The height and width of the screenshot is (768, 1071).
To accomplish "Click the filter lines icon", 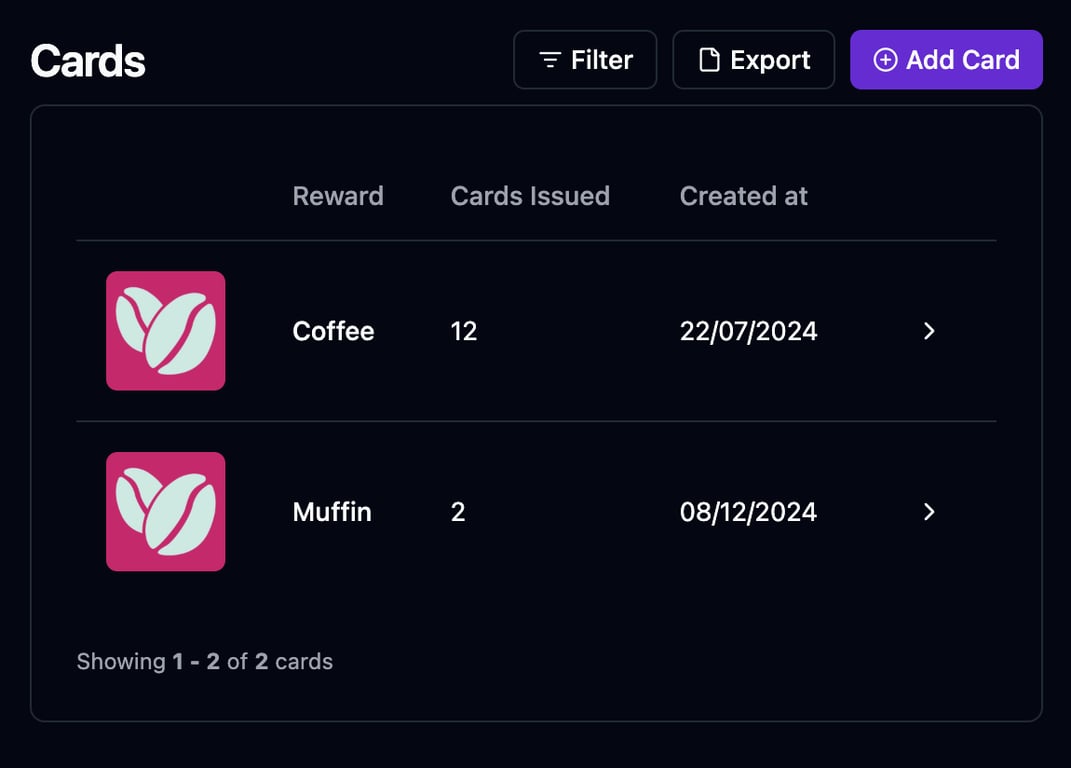I will (x=549, y=60).
